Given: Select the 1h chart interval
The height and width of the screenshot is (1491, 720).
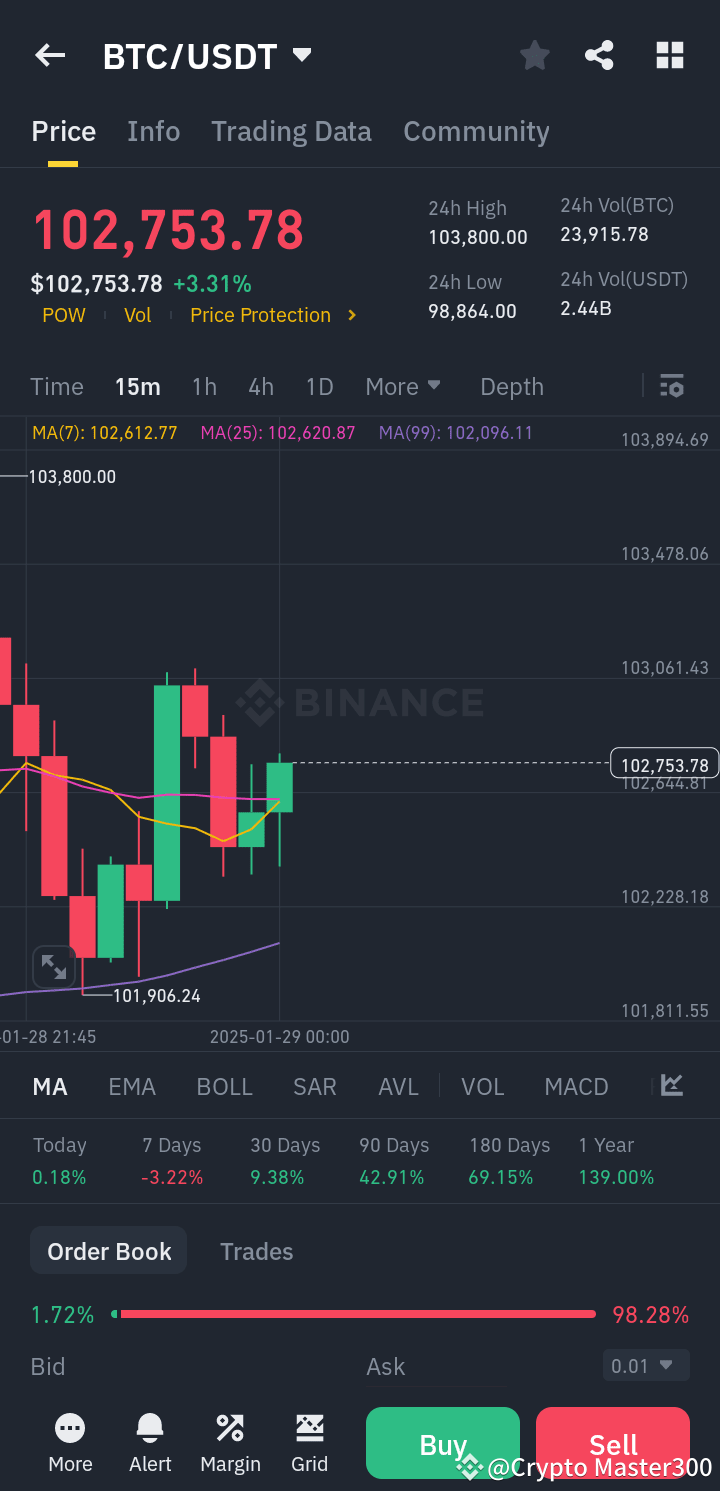Looking at the screenshot, I should (204, 386).
